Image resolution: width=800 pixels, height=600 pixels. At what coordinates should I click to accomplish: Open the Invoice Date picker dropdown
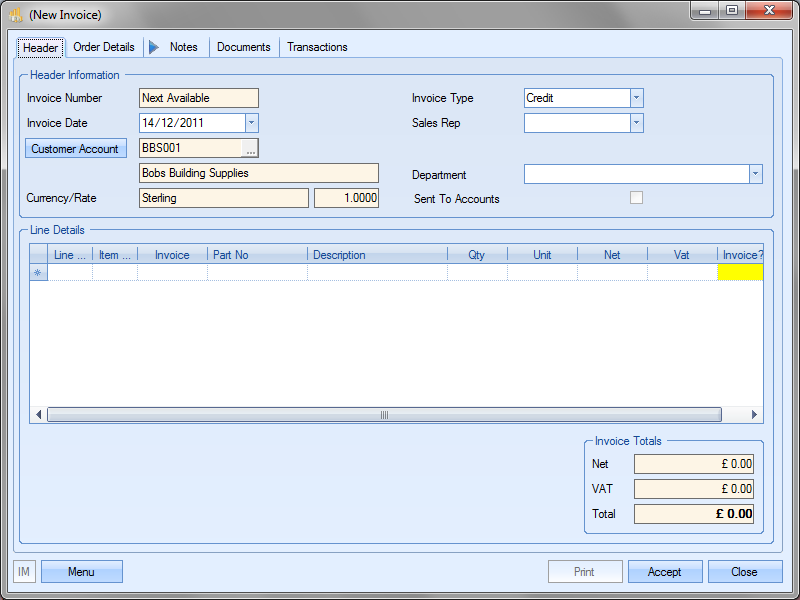(251, 123)
